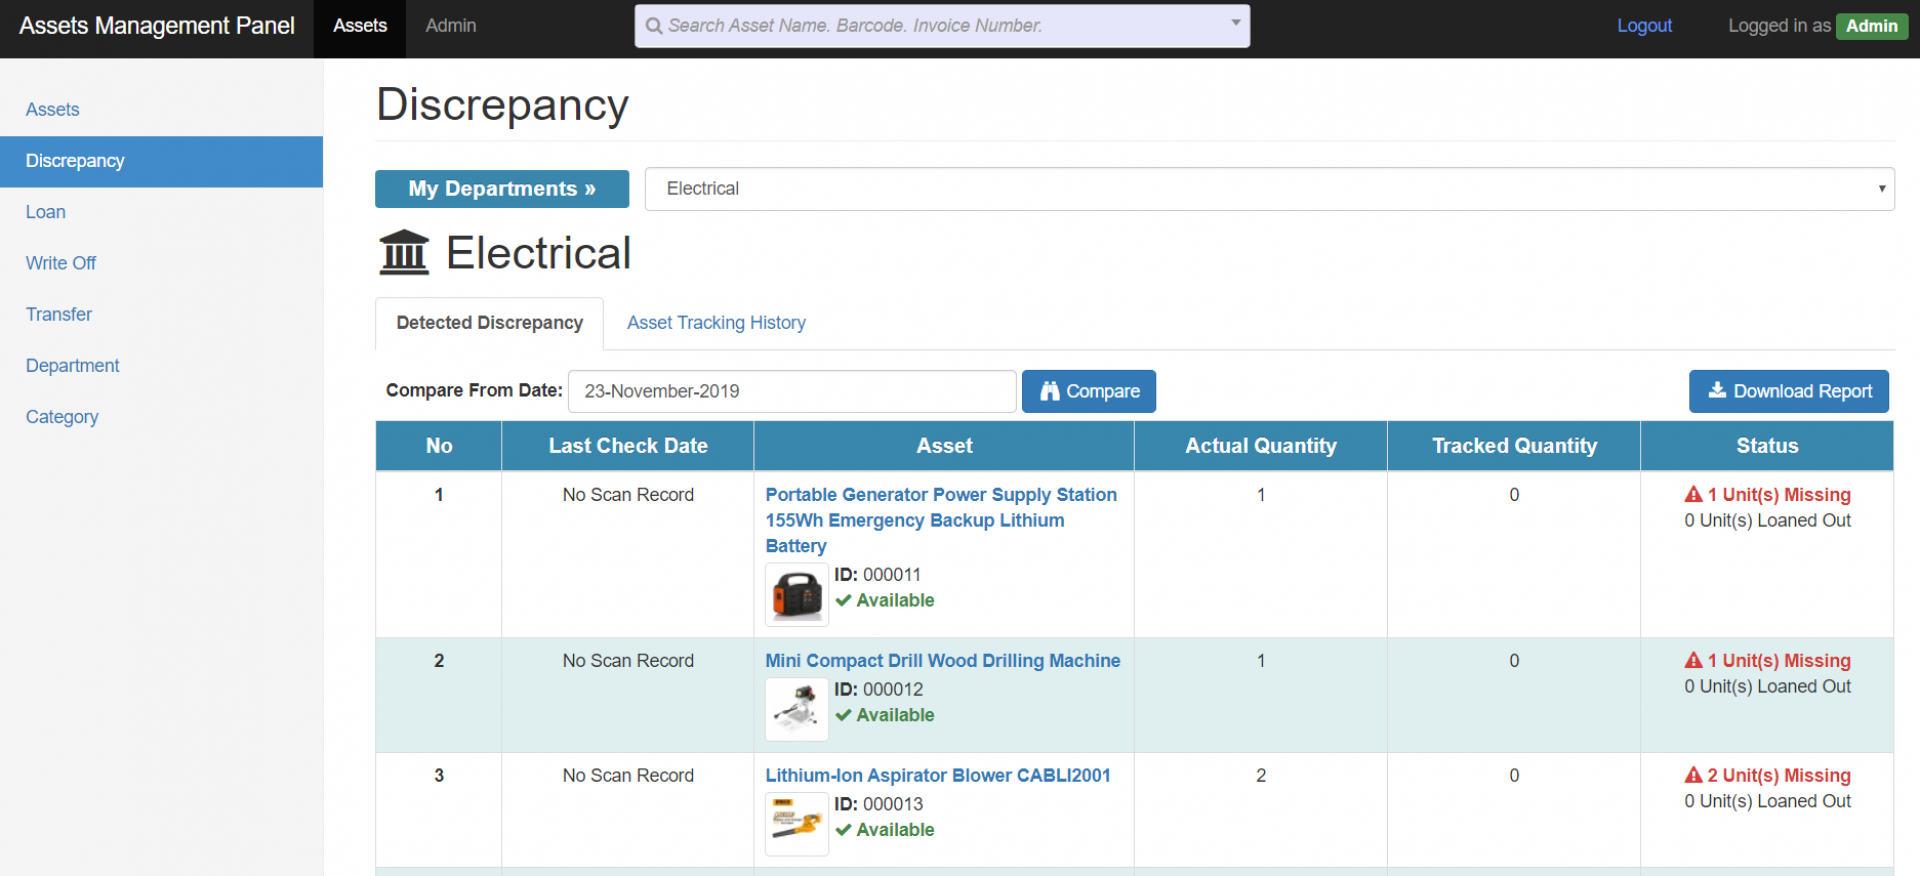
Task: Click the Last Check Date column header
Action: 628,446
